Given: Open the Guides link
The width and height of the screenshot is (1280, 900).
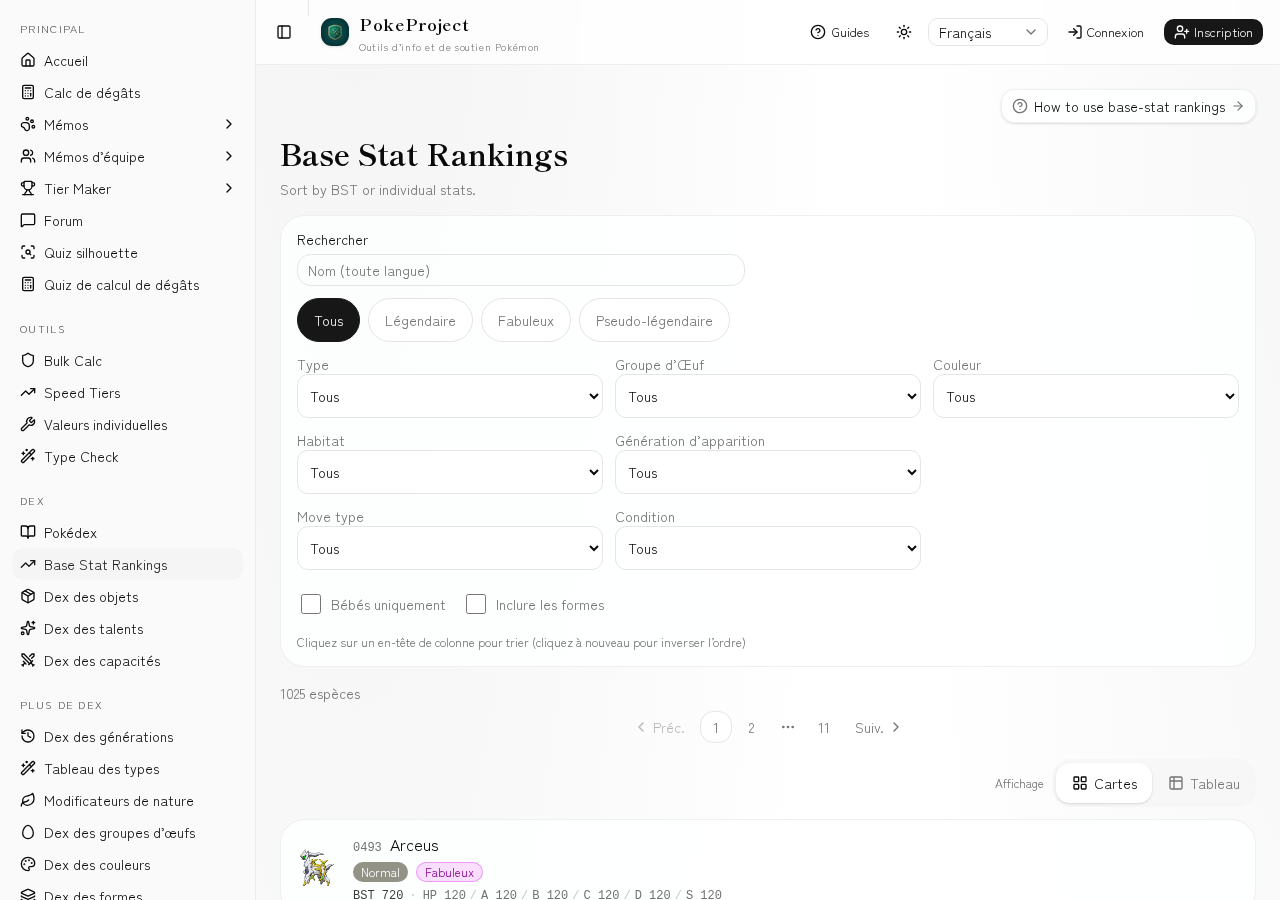Looking at the screenshot, I should tap(840, 32).
